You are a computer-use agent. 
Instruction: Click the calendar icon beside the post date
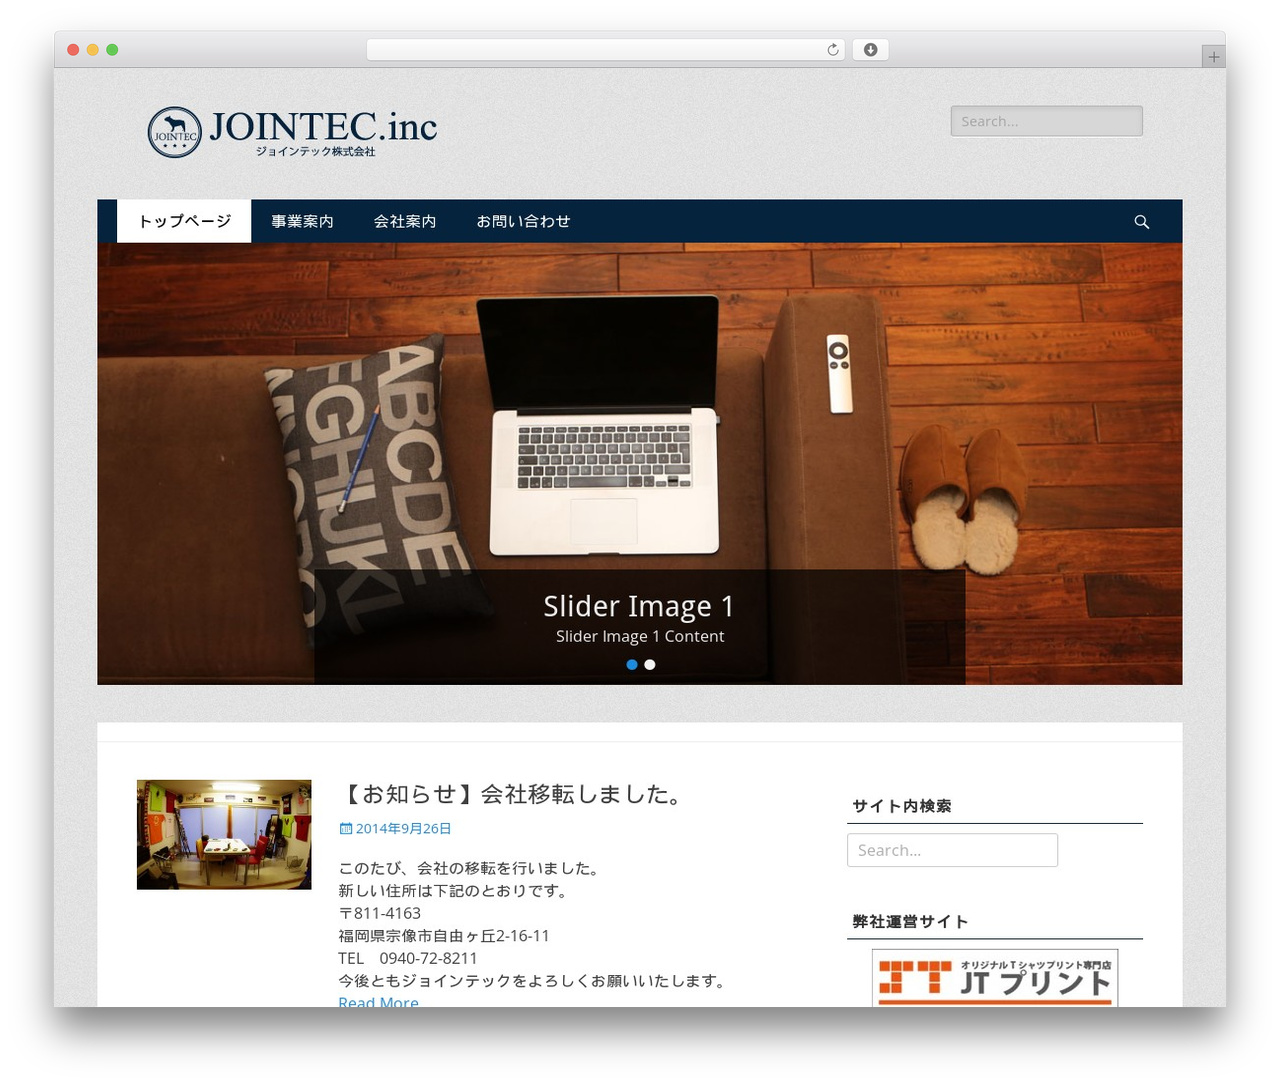click(345, 829)
